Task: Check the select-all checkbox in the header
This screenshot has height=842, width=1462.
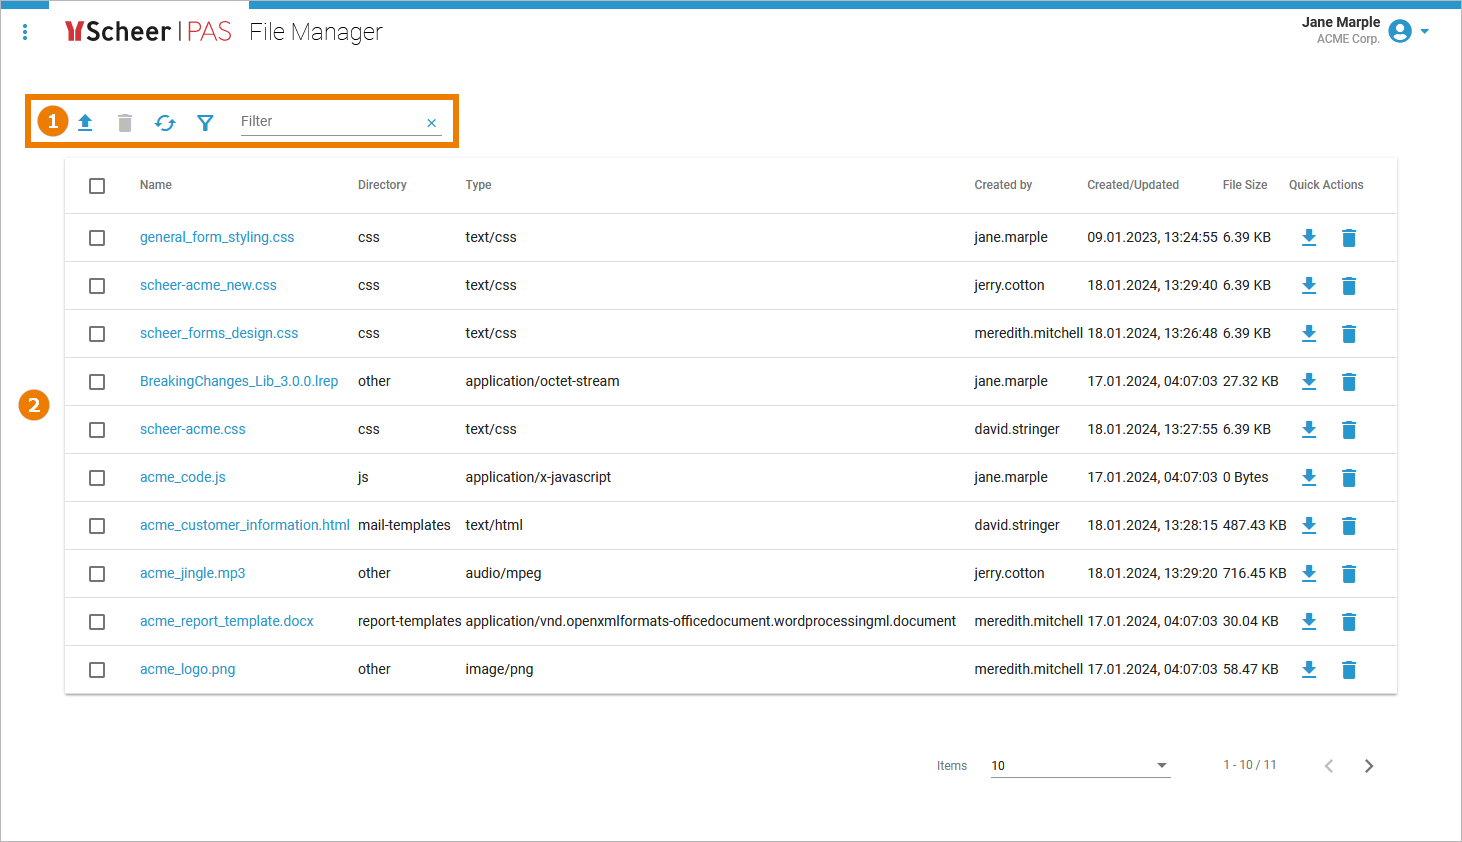Action: 97,185
